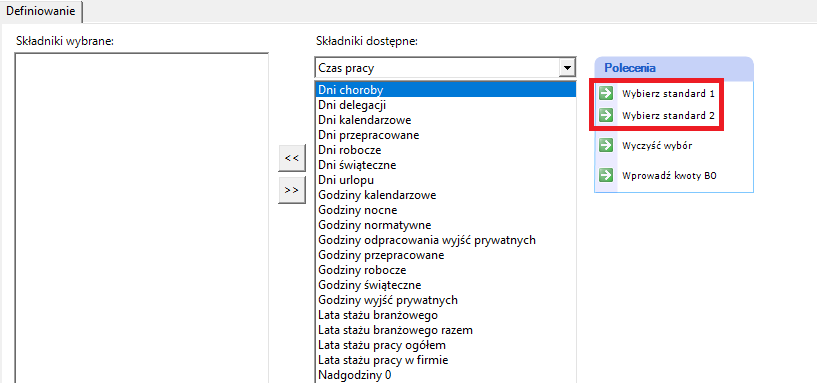Switch to the Definiowanie tab

point(41,10)
